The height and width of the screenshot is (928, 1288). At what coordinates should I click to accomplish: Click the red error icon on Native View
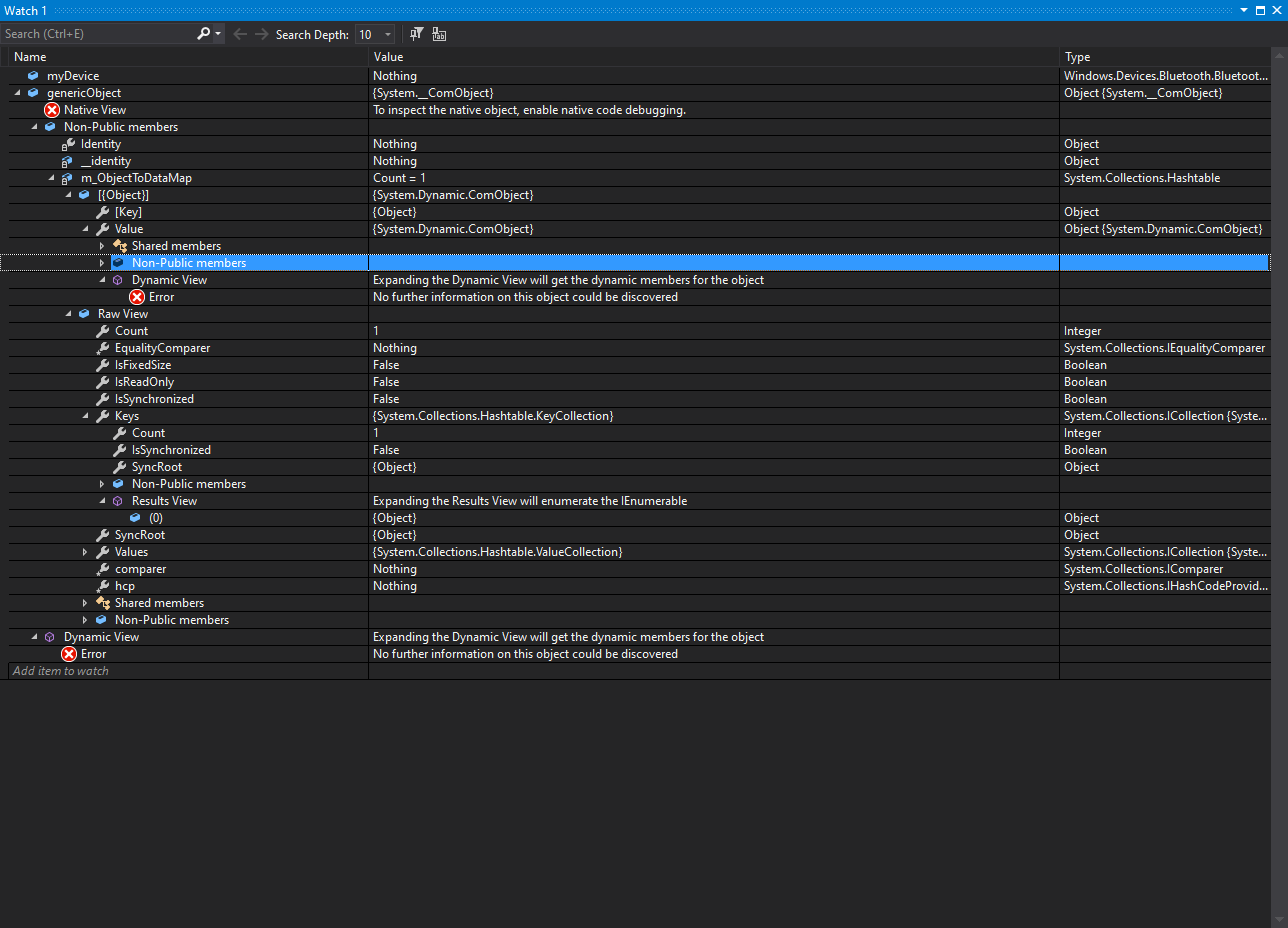52,110
